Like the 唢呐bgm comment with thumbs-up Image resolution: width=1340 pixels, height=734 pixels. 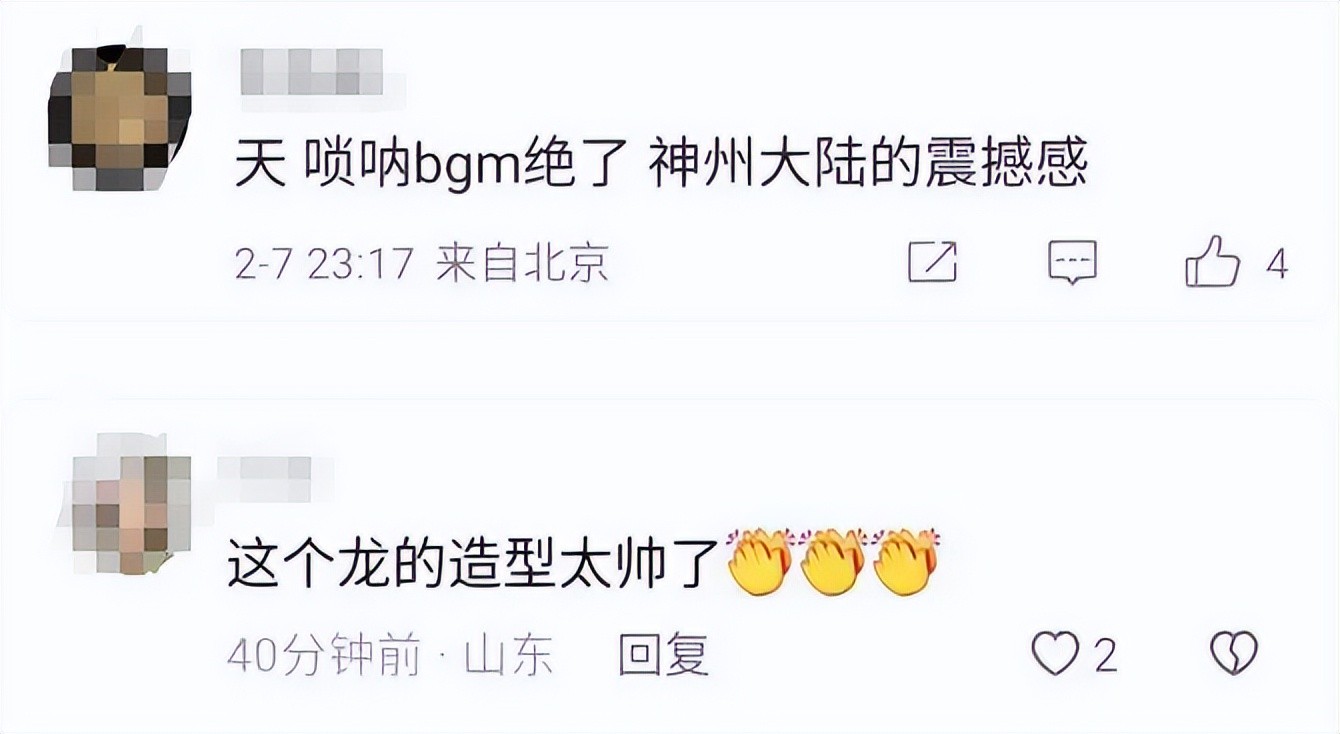point(1212,261)
